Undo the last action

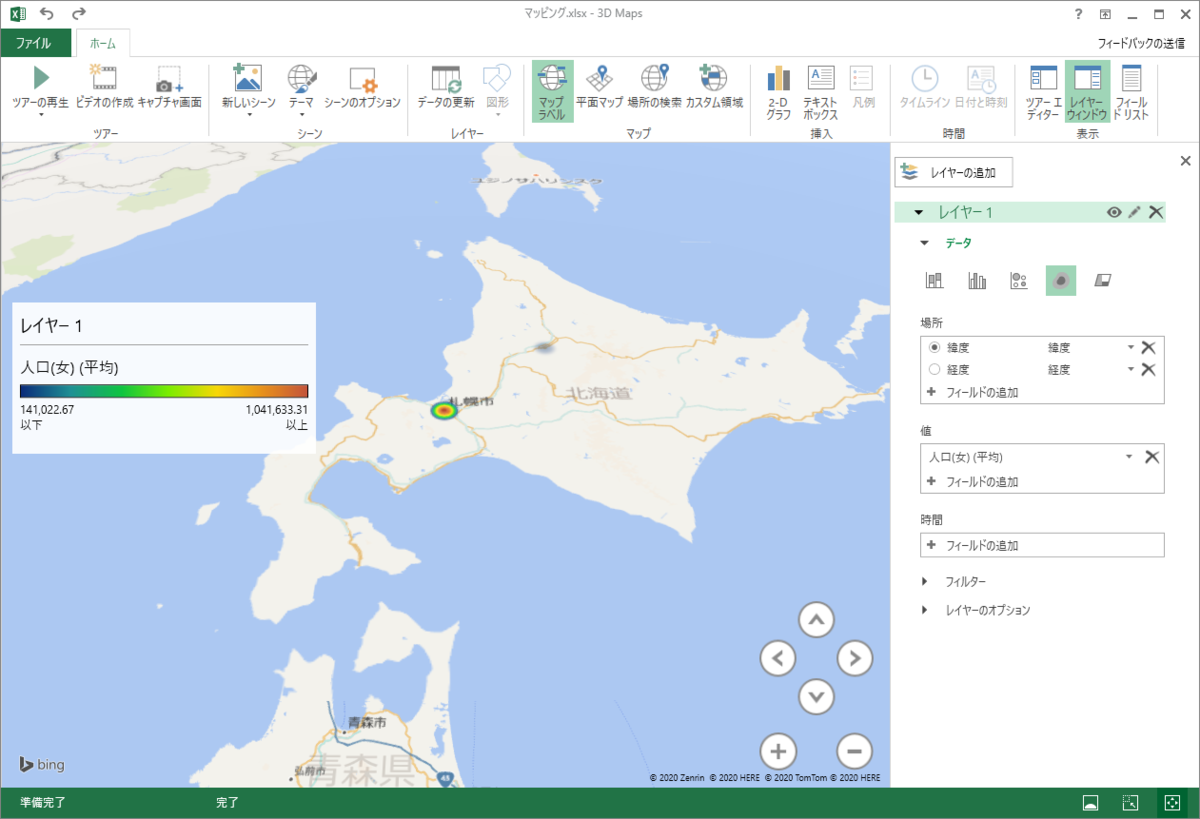47,14
